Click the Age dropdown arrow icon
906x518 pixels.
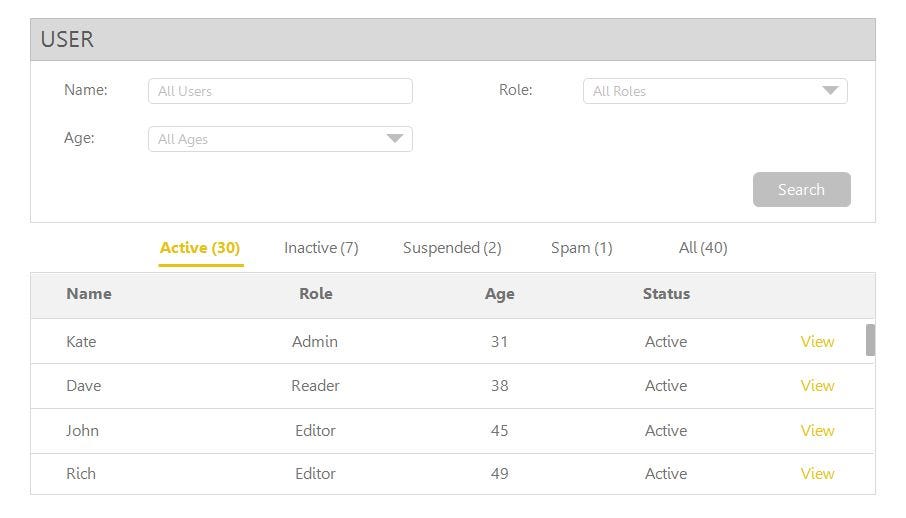pyautogui.click(x=395, y=139)
